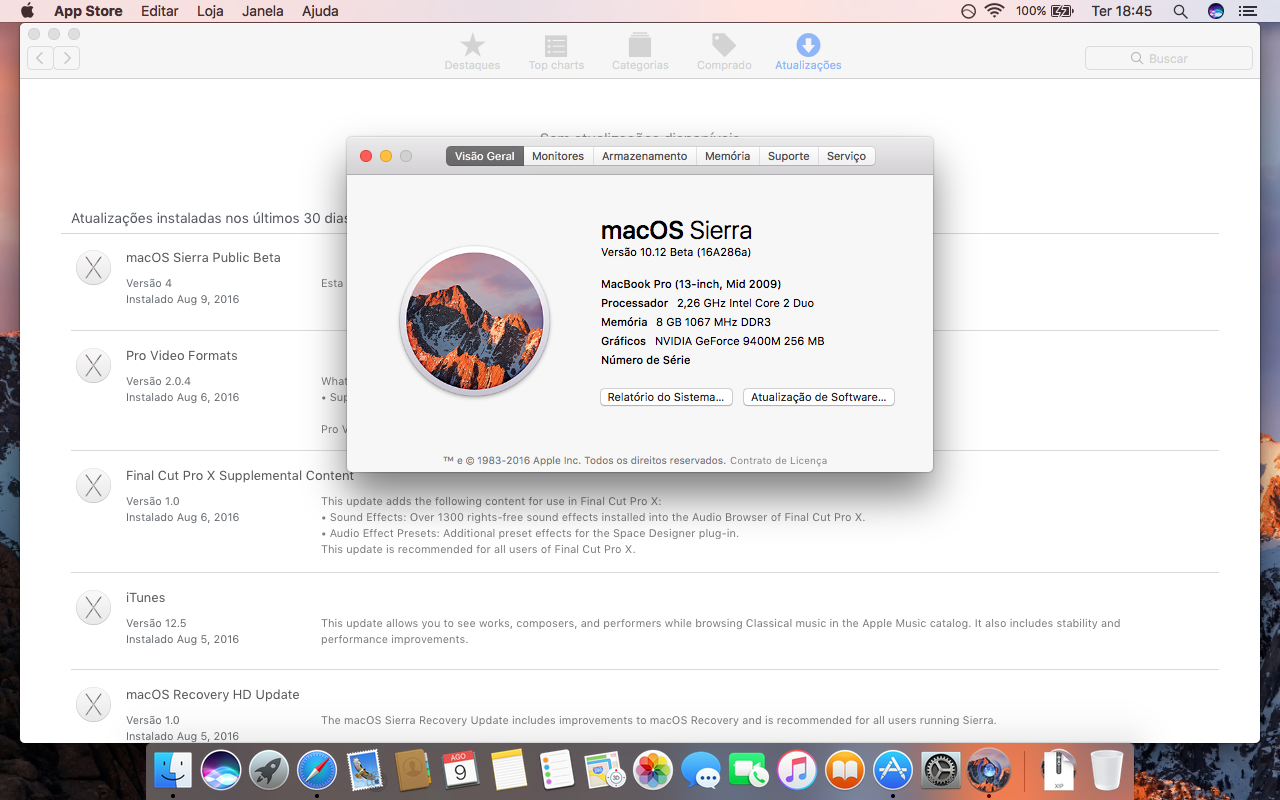
Task: Open Launchpad from the Dock
Action: (x=269, y=770)
